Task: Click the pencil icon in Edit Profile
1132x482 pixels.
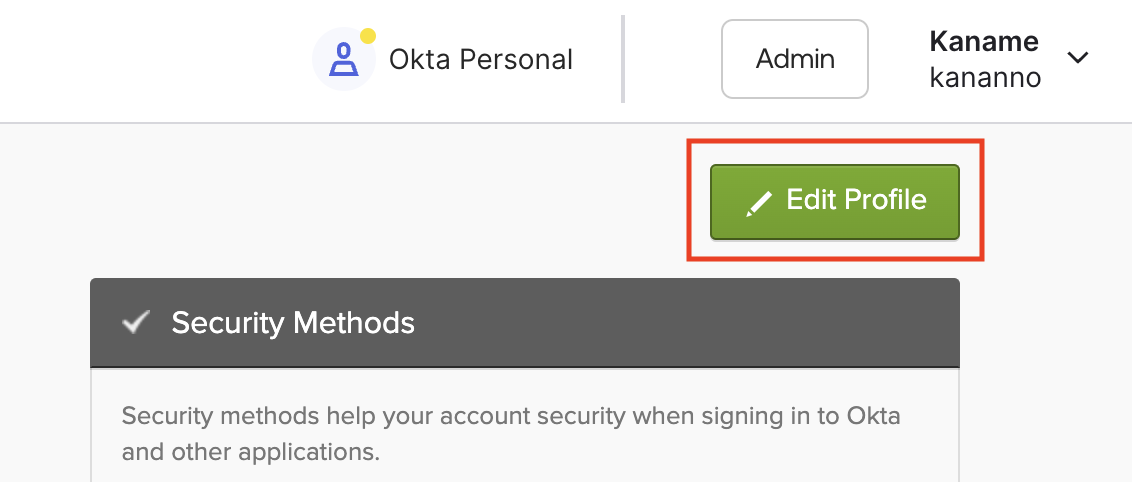Action: [x=760, y=203]
